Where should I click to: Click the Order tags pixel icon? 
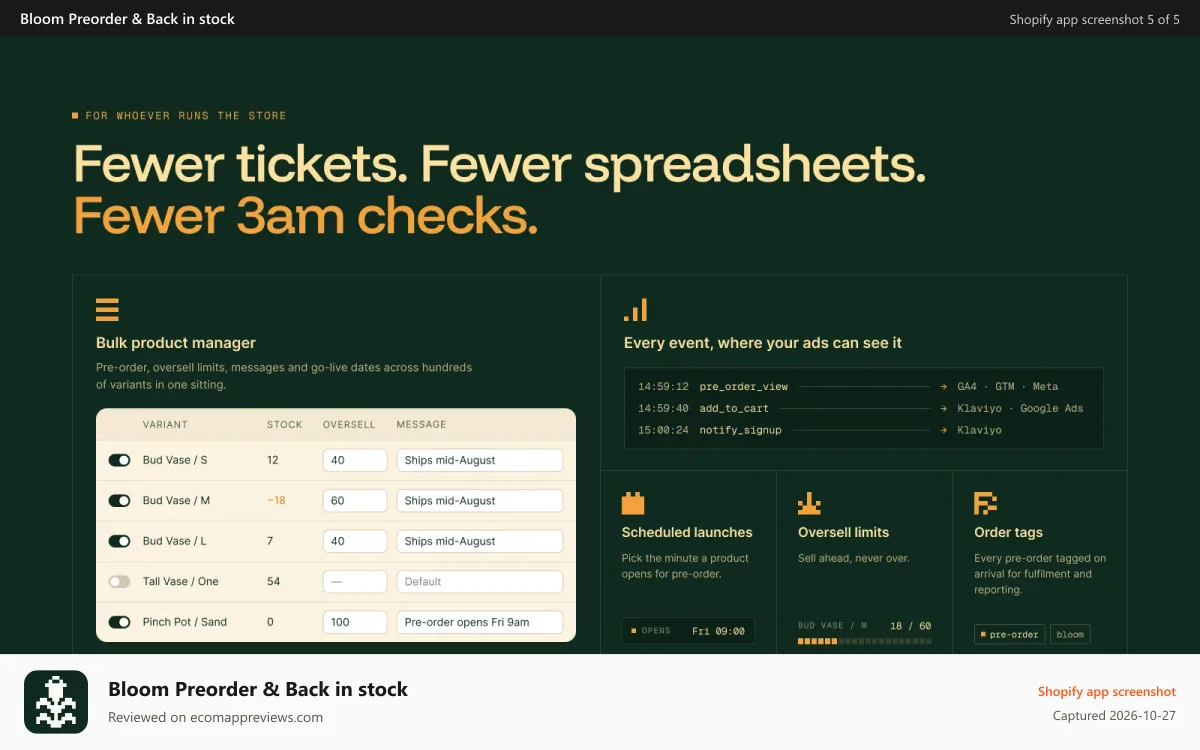click(x=986, y=503)
